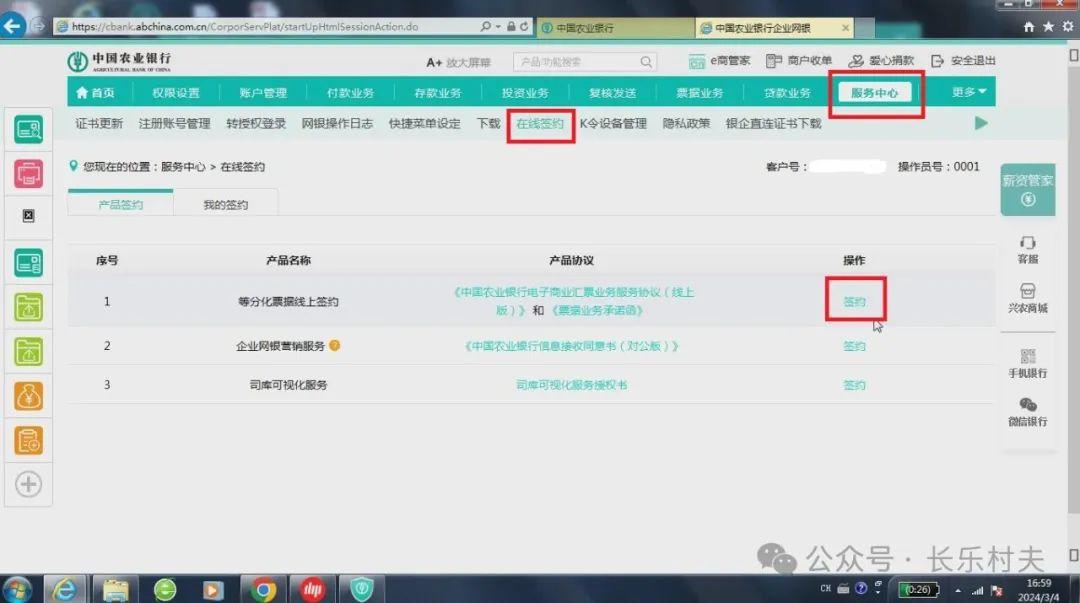
Task: Open 爱心捐款 from the top bar
Action: click(881, 61)
